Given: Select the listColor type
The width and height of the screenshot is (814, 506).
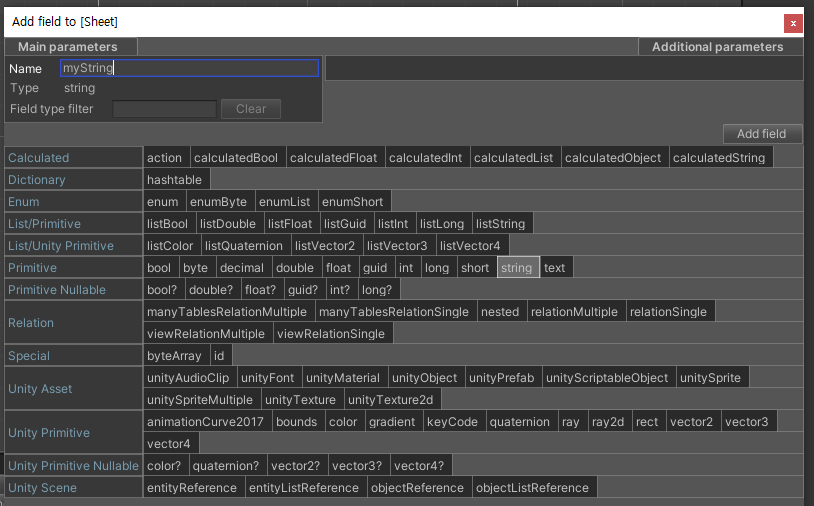Looking at the screenshot, I should (170, 246).
